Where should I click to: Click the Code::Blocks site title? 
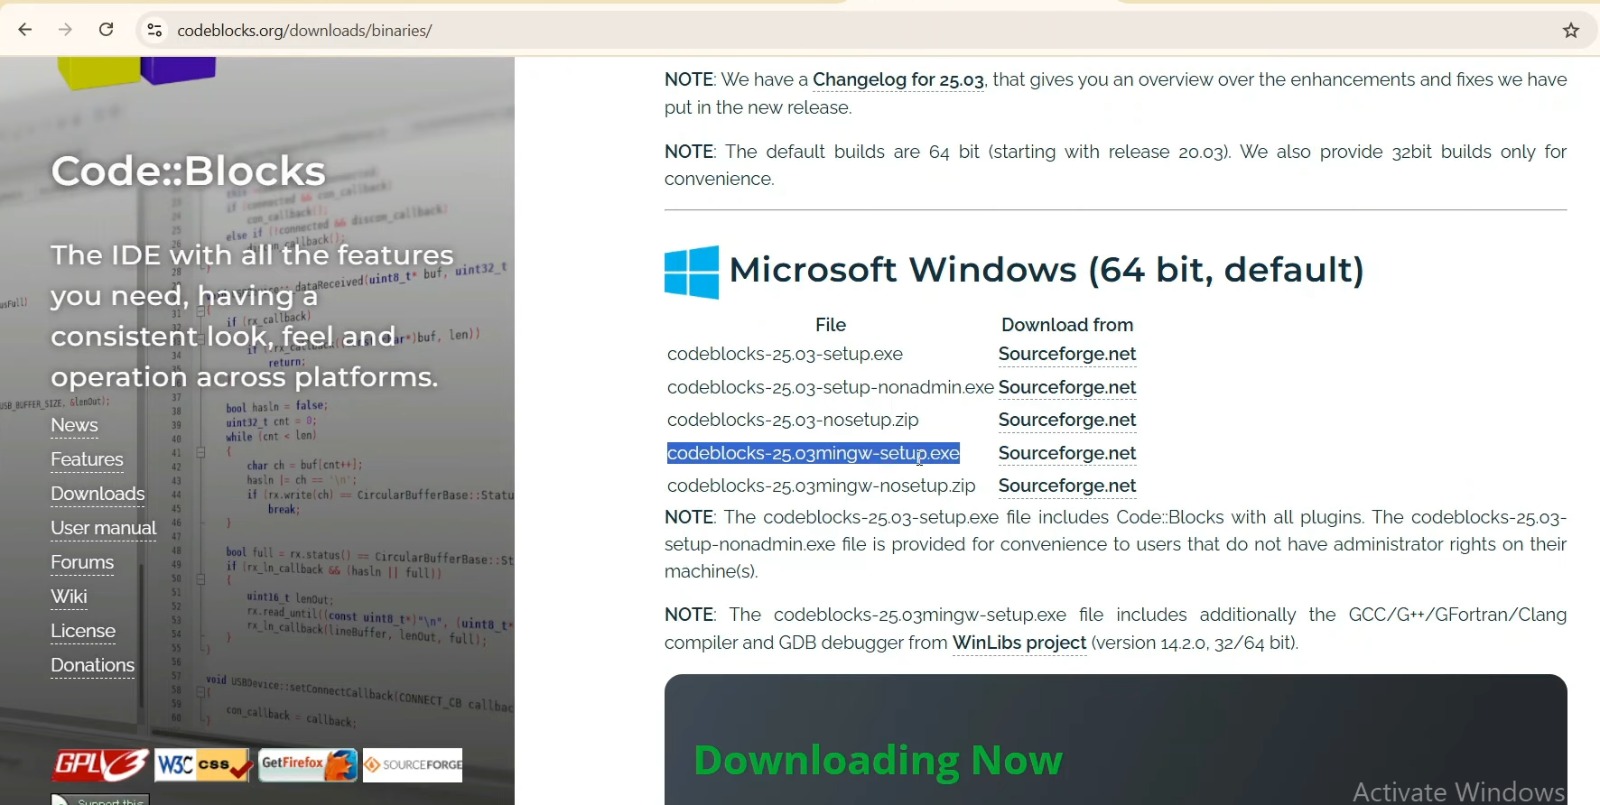click(188, 171)
